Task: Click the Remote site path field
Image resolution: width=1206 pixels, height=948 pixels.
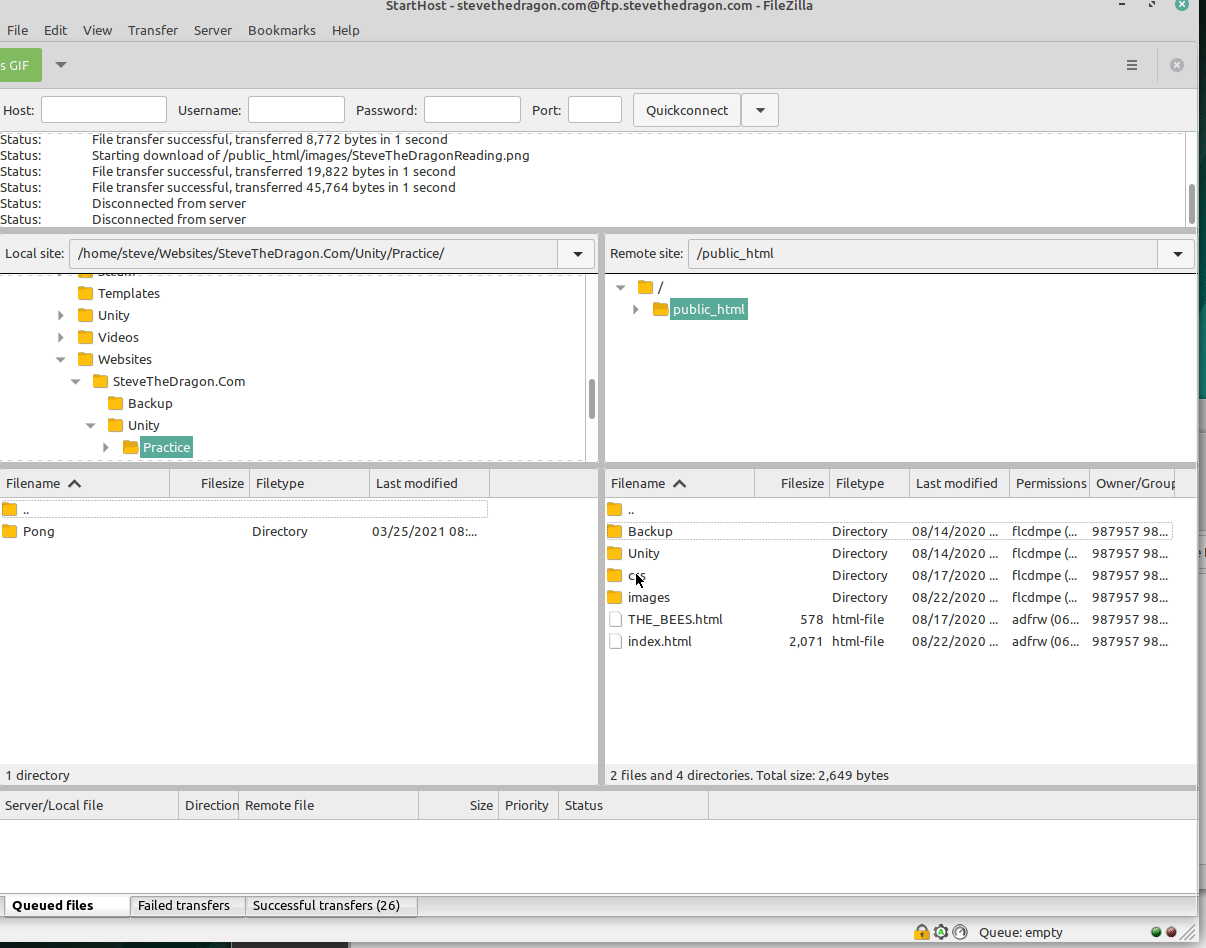Action: (924, 253)
